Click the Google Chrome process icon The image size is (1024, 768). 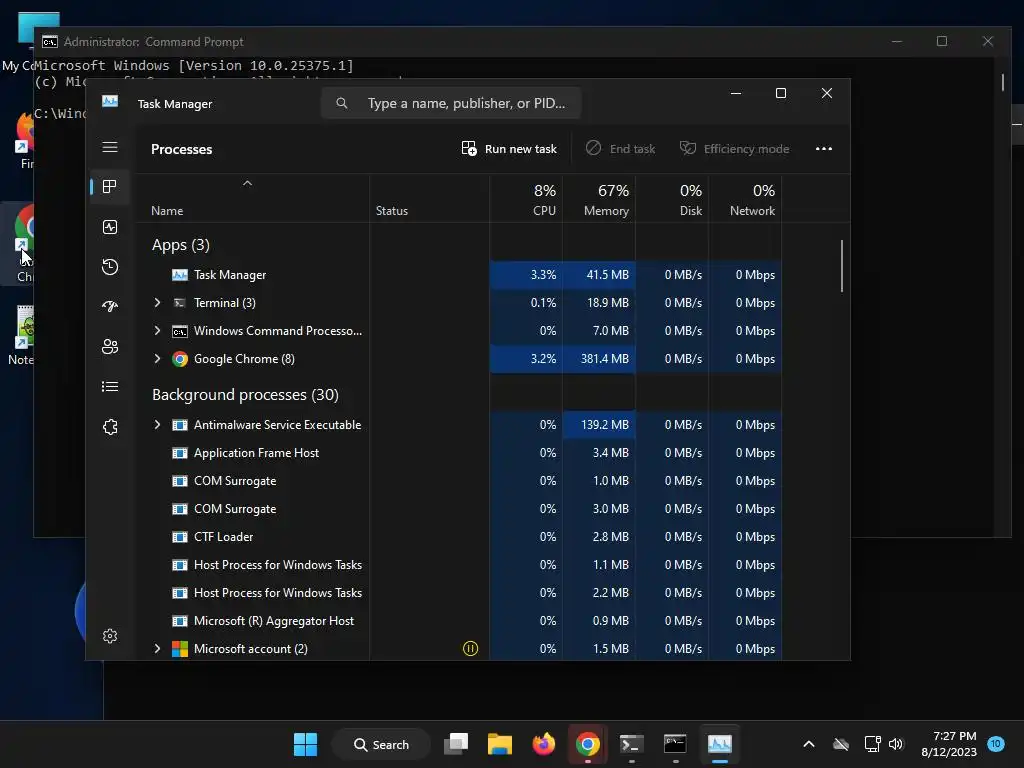click(x=180, y=359)
